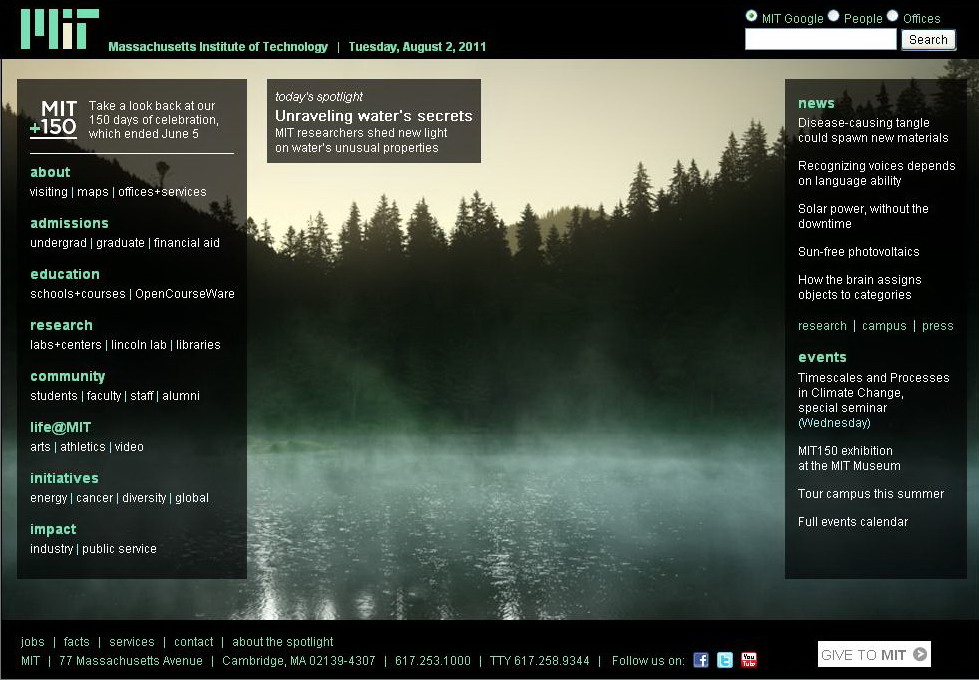Go to the staff link
The image size is (979, 680).
[x=142, y=396]
